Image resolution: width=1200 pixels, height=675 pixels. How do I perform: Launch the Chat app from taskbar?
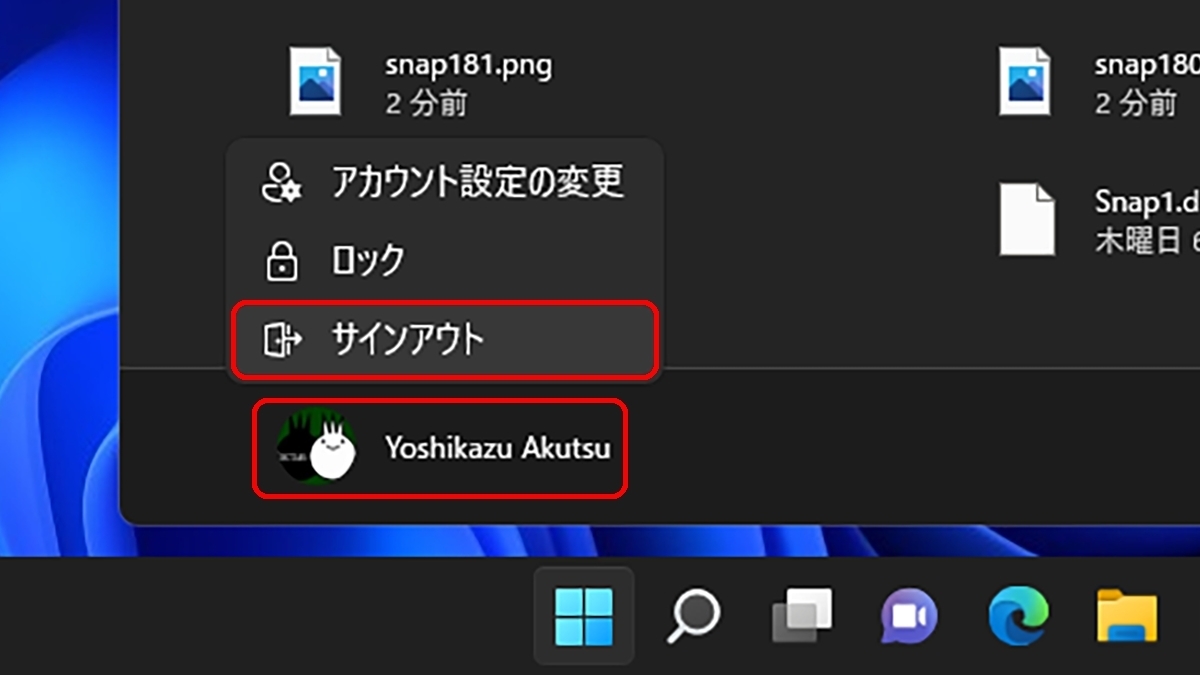coord(909,616)
